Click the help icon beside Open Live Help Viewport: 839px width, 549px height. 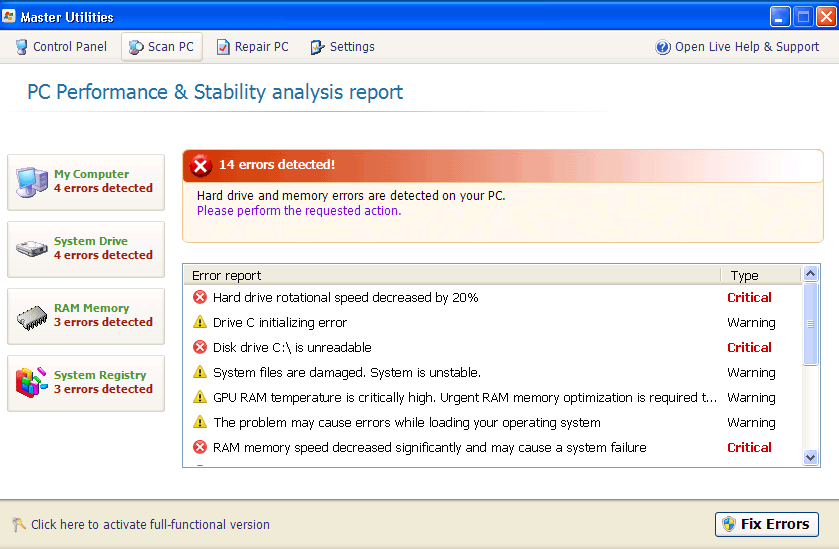coord(663,47)
